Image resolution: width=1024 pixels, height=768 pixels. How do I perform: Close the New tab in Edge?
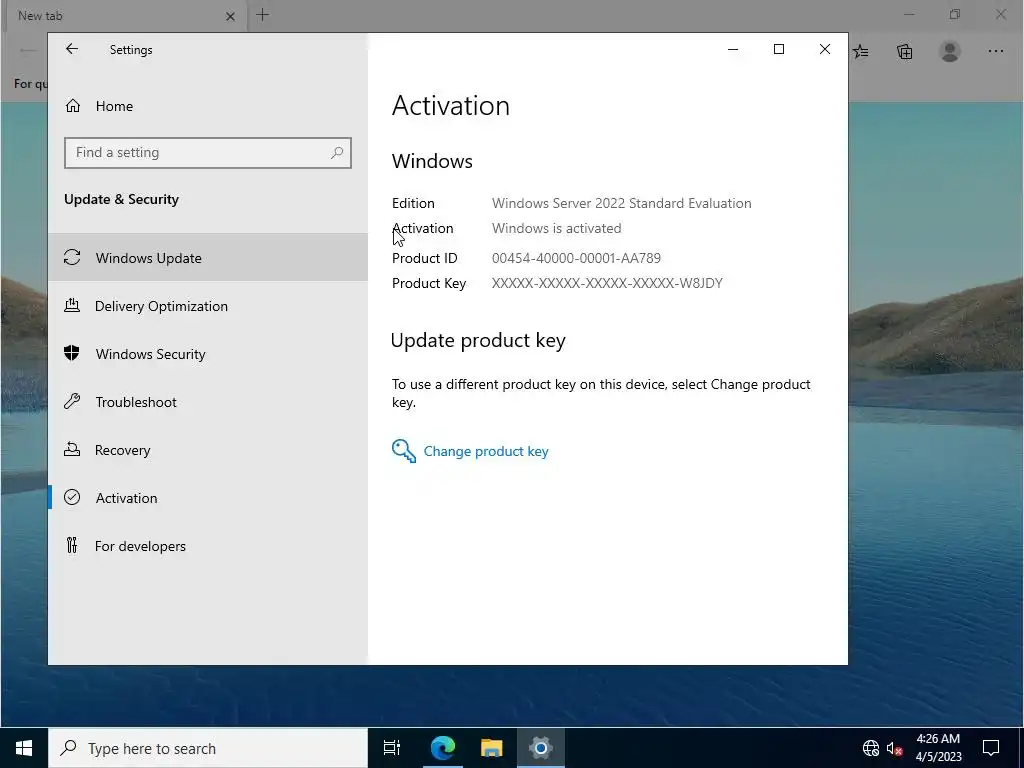pos(230,16)
